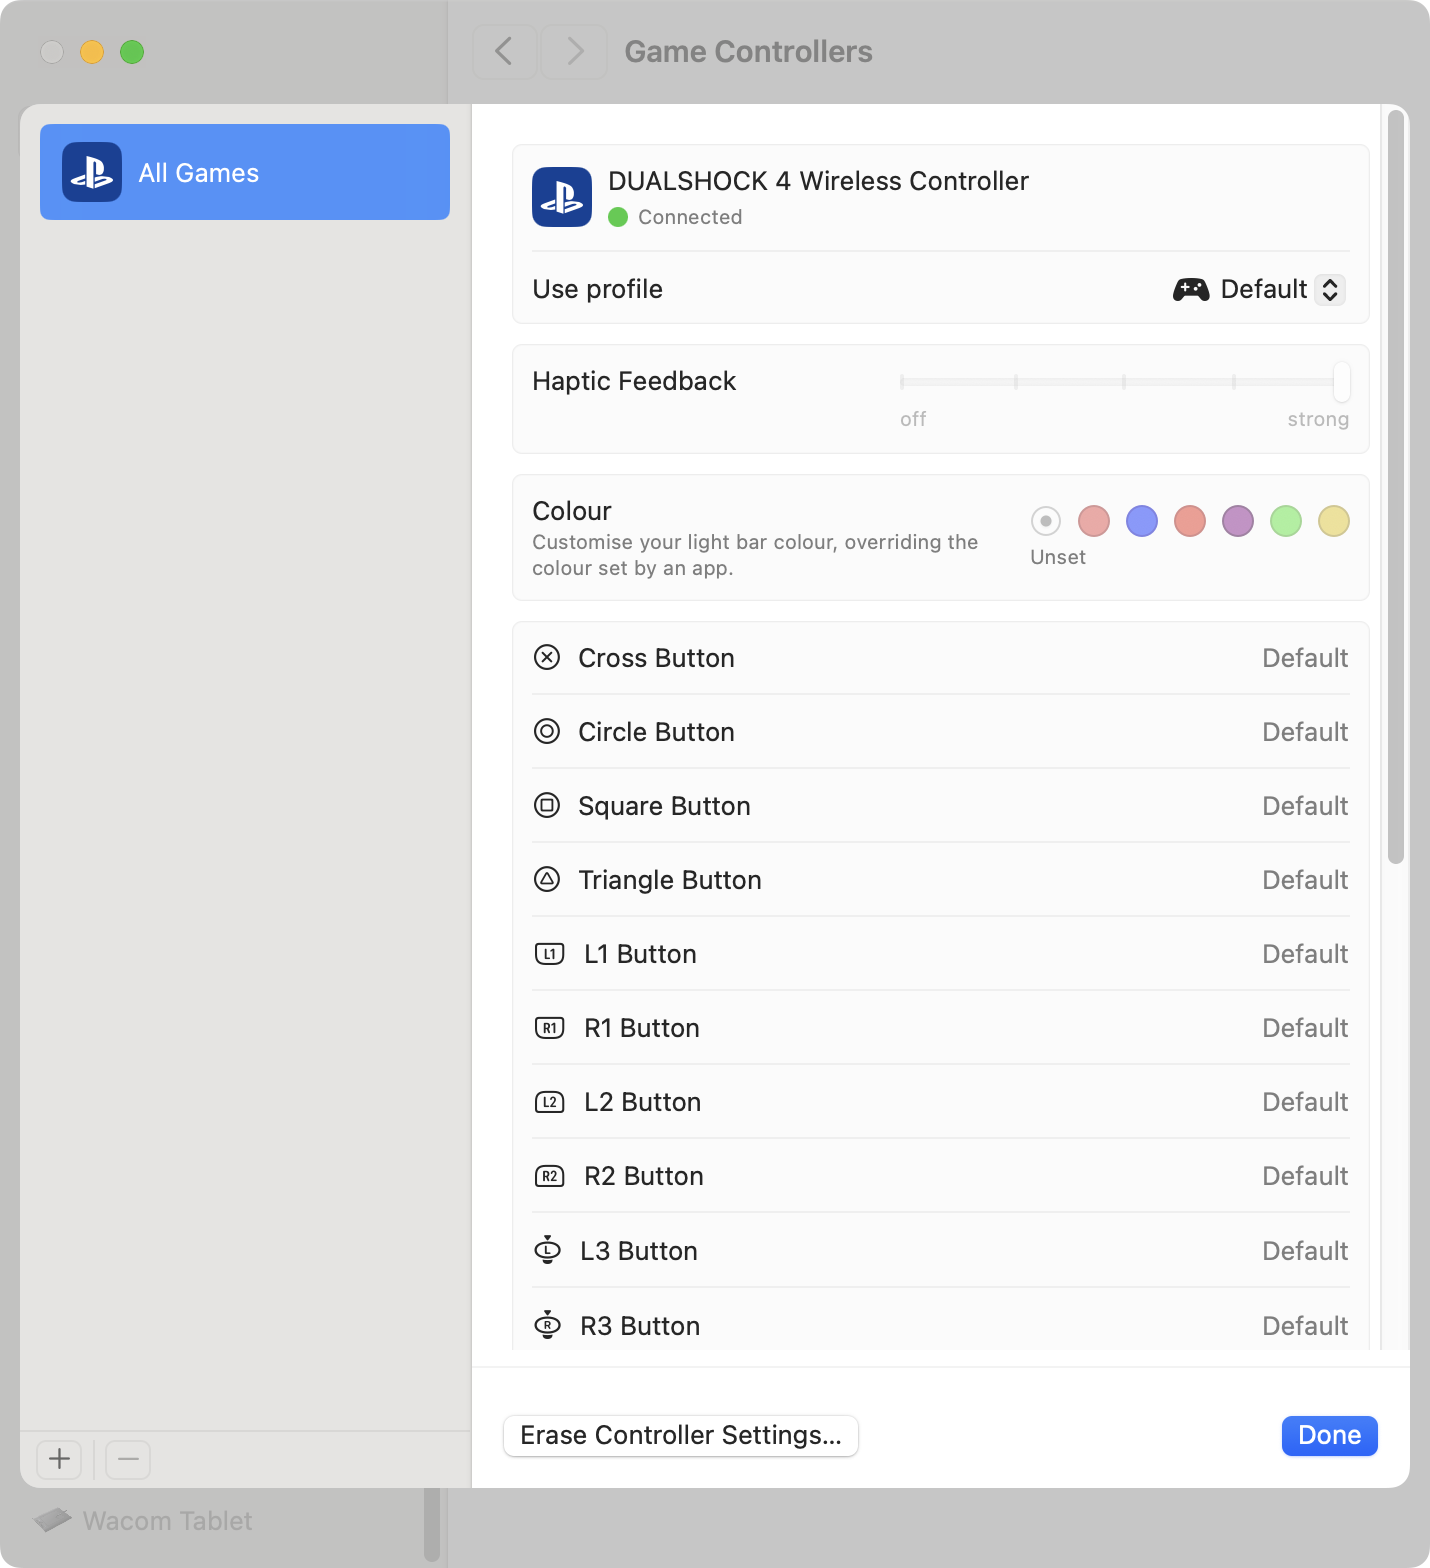Pick the pink swatch next to Unset radio
Image resolution: width=1430 pixels, height=1568 pixels.
click(x=1094, y=521)
